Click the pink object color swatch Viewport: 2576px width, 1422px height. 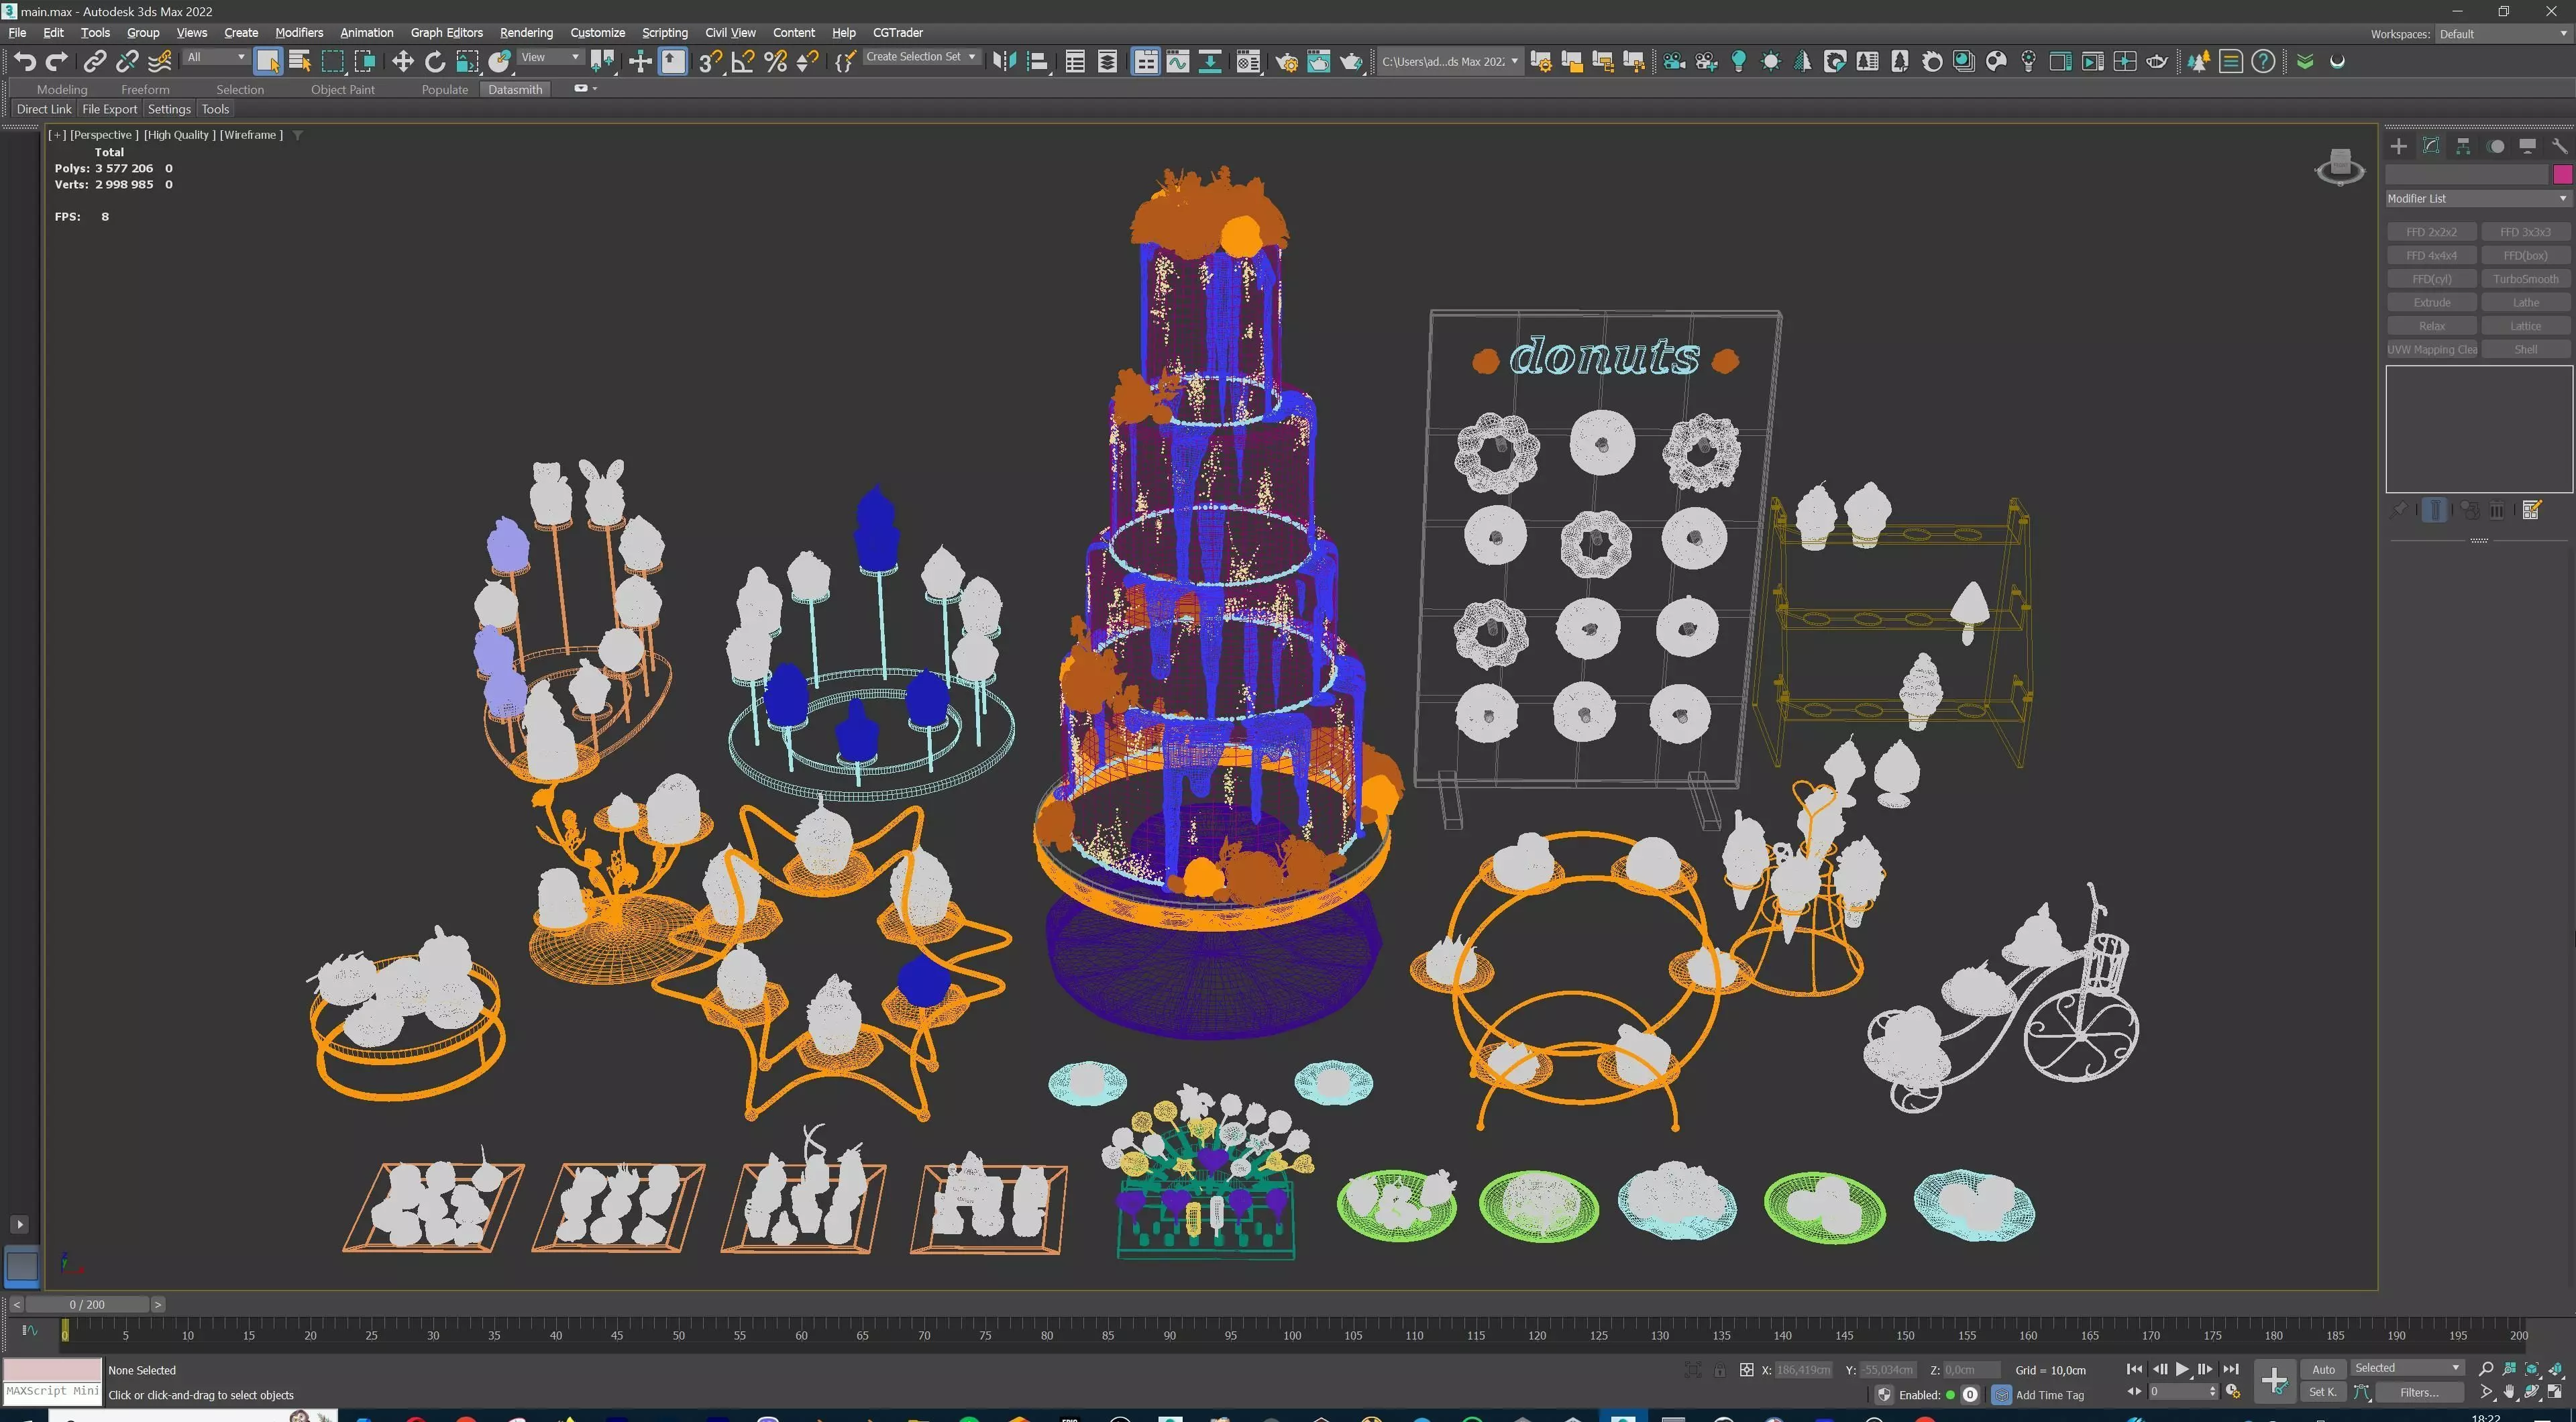click(x=2562, y=175)
